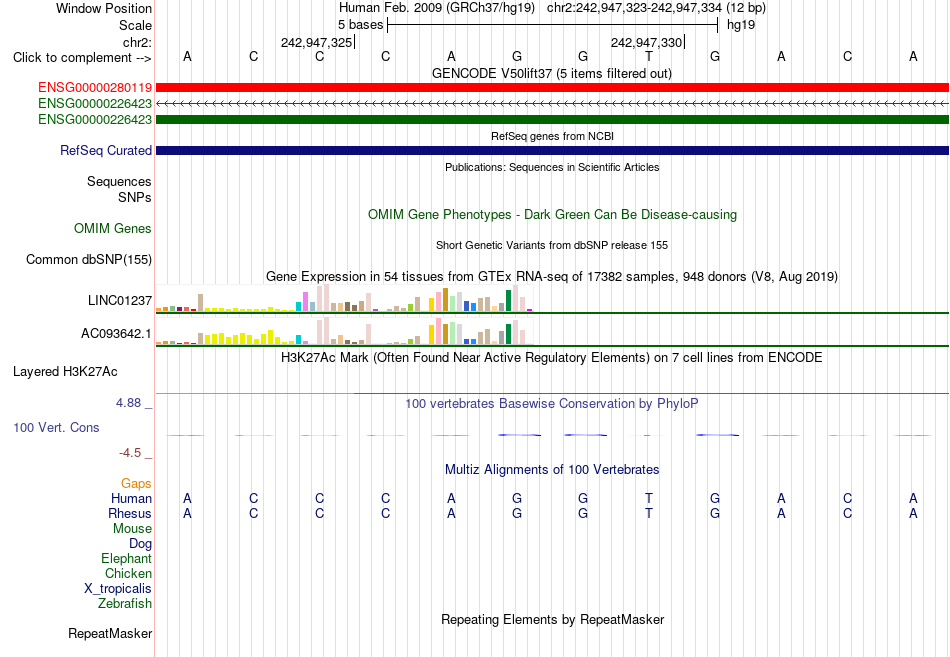The height and width of the screenshot is (657, 950).
Task: Click the 100 Vert. Cons label
Action: click(x=56, y=427)
